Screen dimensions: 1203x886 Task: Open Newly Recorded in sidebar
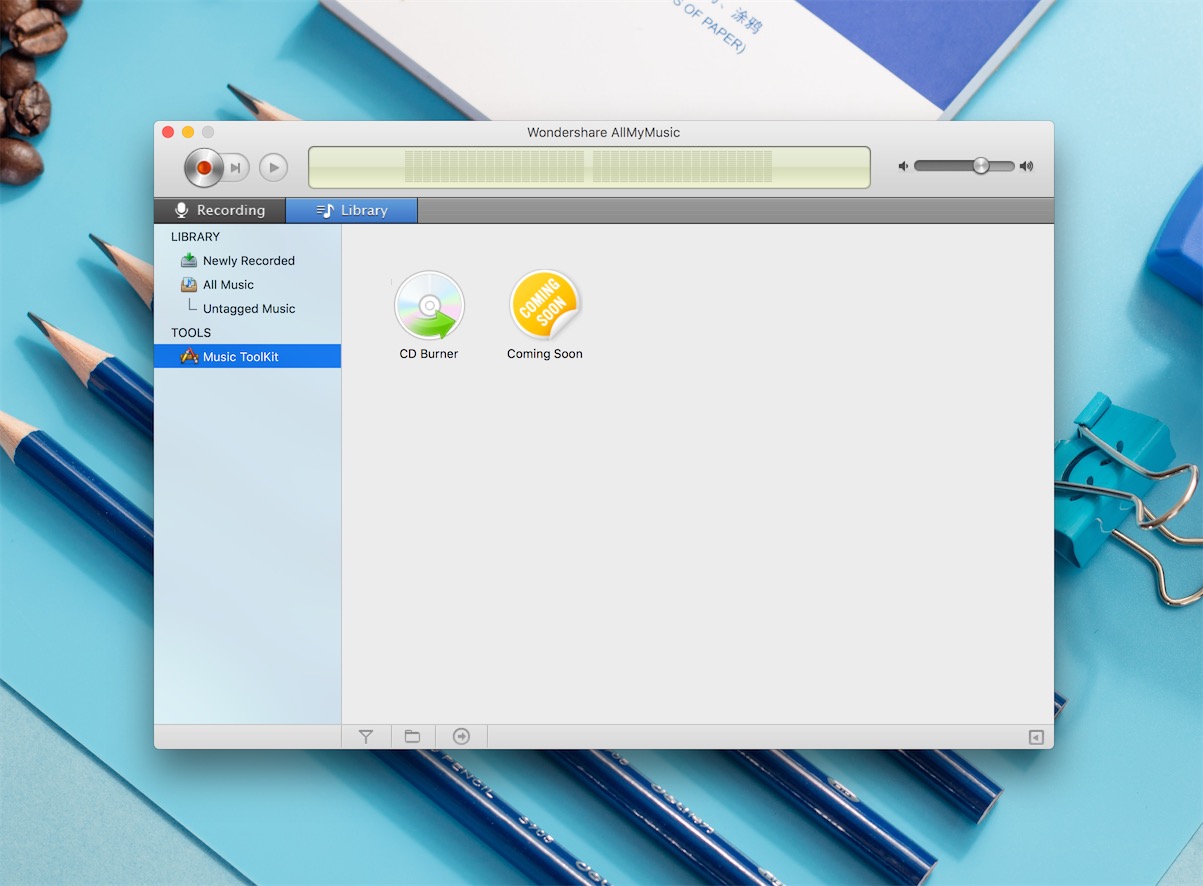[247, 260]
